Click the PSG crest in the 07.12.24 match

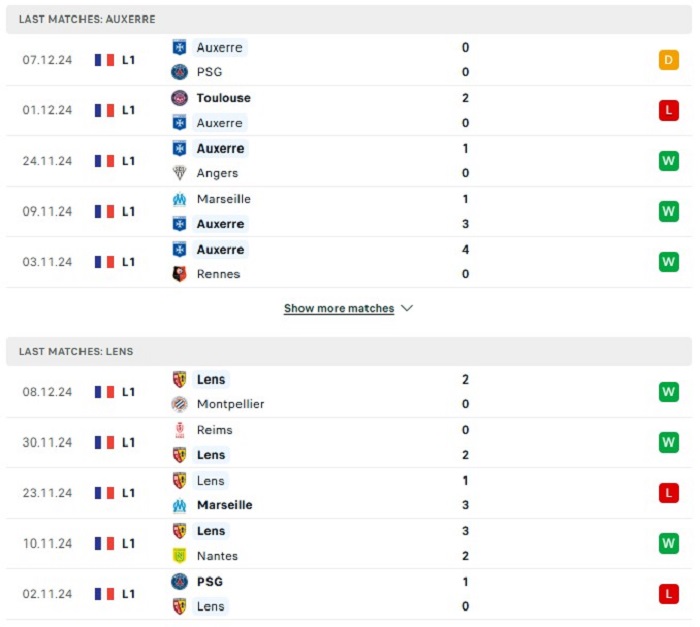click(x=179, y=72)
